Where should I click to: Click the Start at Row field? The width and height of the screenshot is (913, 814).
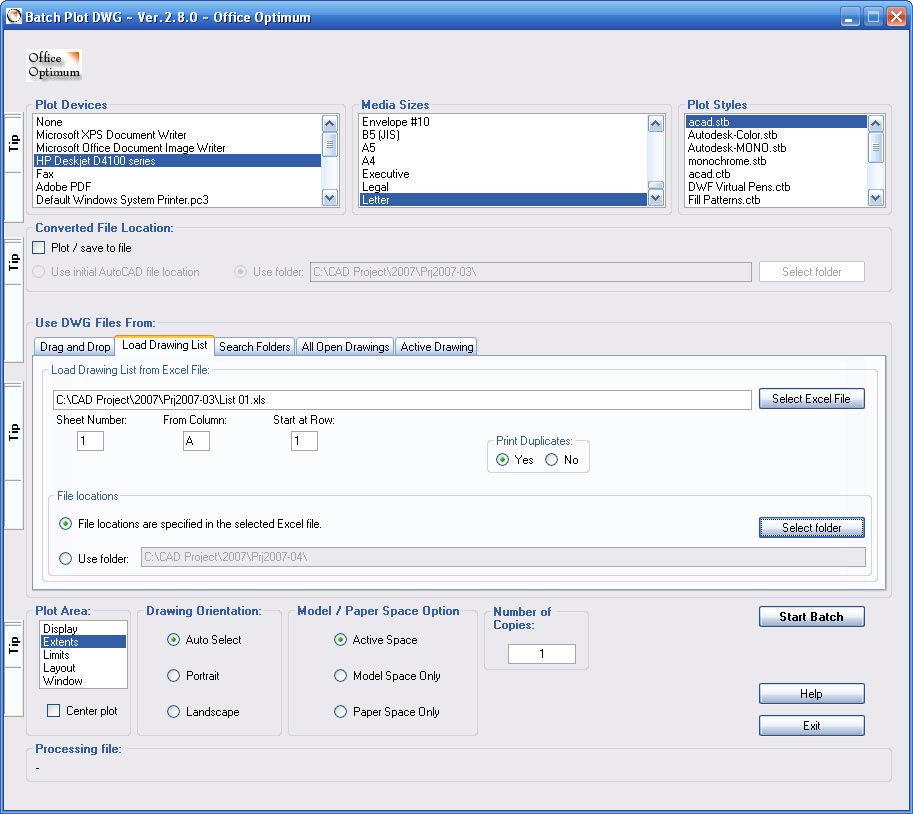(304, 441)
